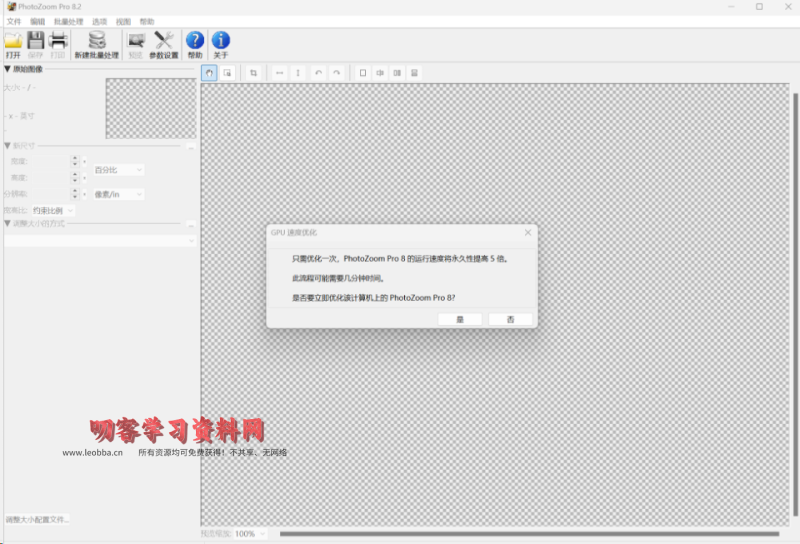
Task: Open the 像素/in resolution unit dropdown
Action: 118,194
